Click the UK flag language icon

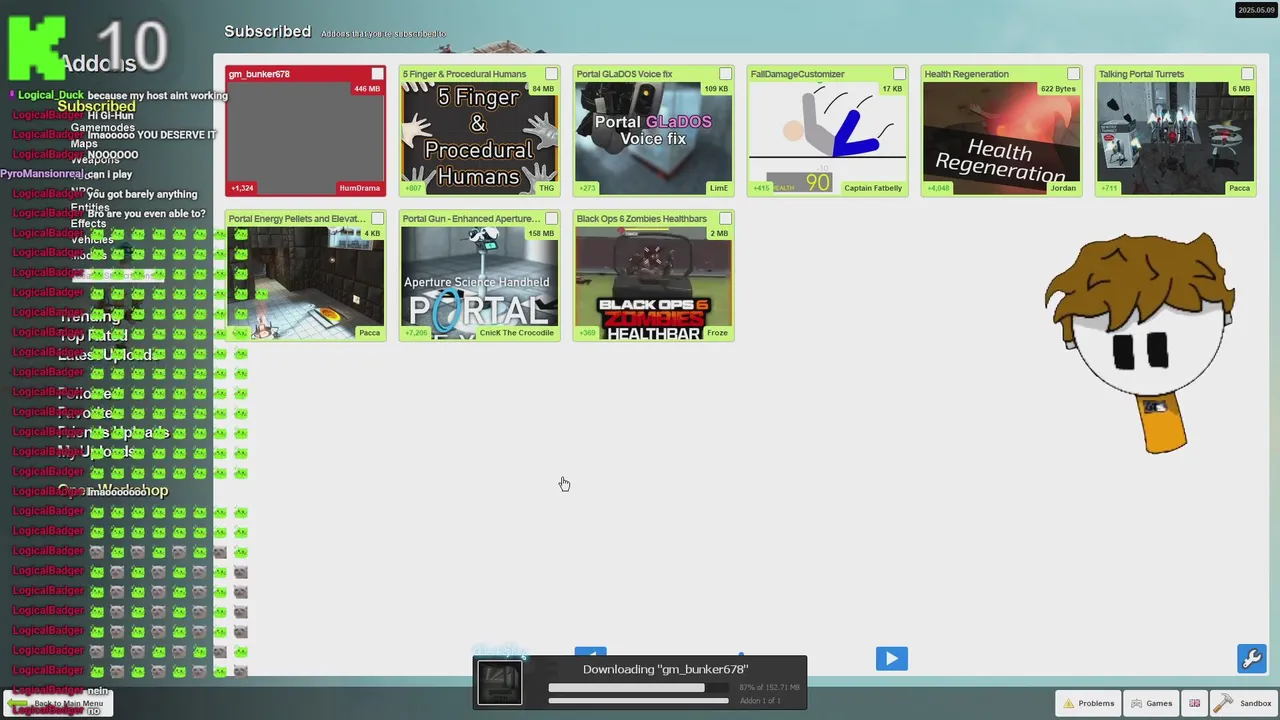(x=1194, y=703)
